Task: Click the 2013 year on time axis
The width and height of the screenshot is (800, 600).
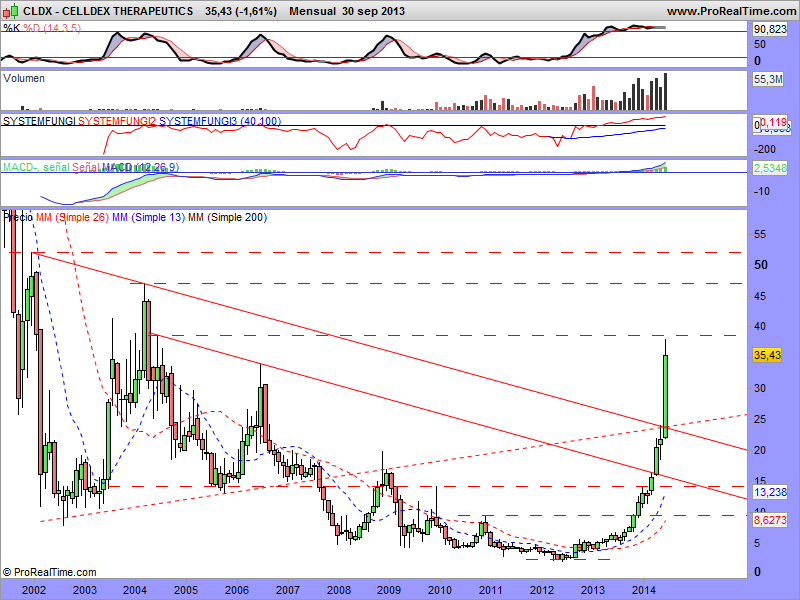Action: pos(593,590)
